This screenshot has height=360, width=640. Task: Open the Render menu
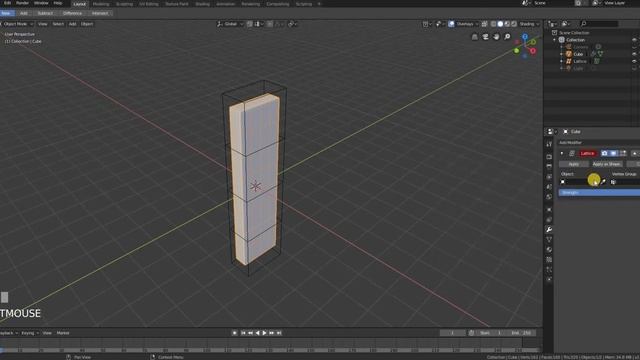tap(22, 3)
